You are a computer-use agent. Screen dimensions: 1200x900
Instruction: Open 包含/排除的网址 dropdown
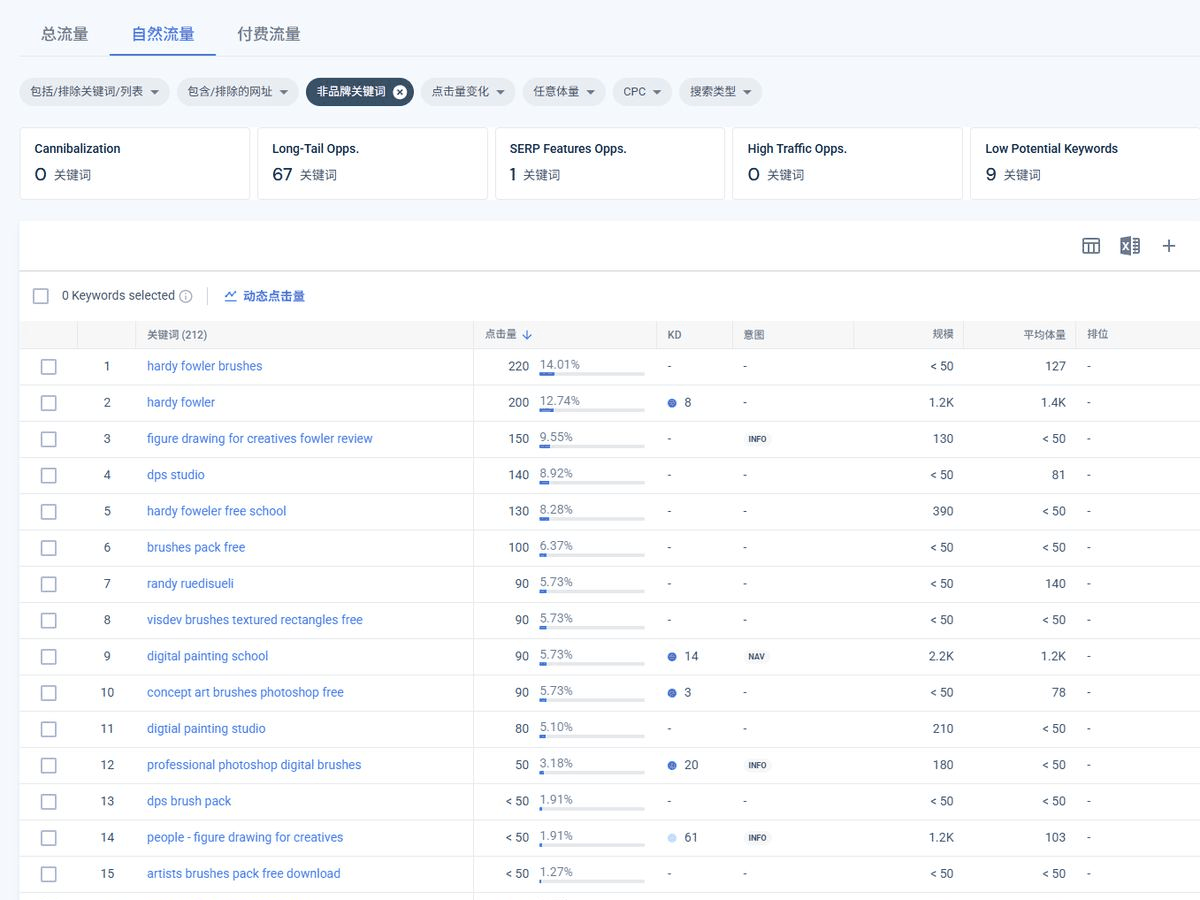[238, 92]
